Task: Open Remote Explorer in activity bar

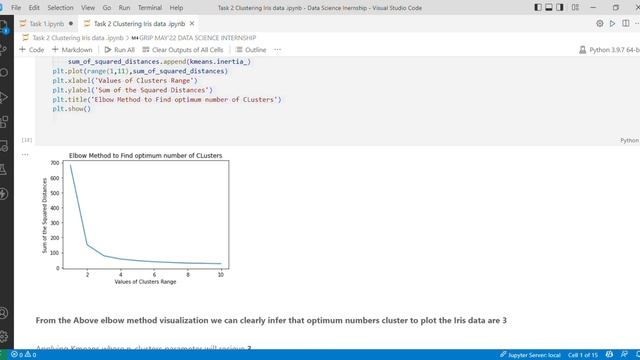Action: tap(4, 145)
